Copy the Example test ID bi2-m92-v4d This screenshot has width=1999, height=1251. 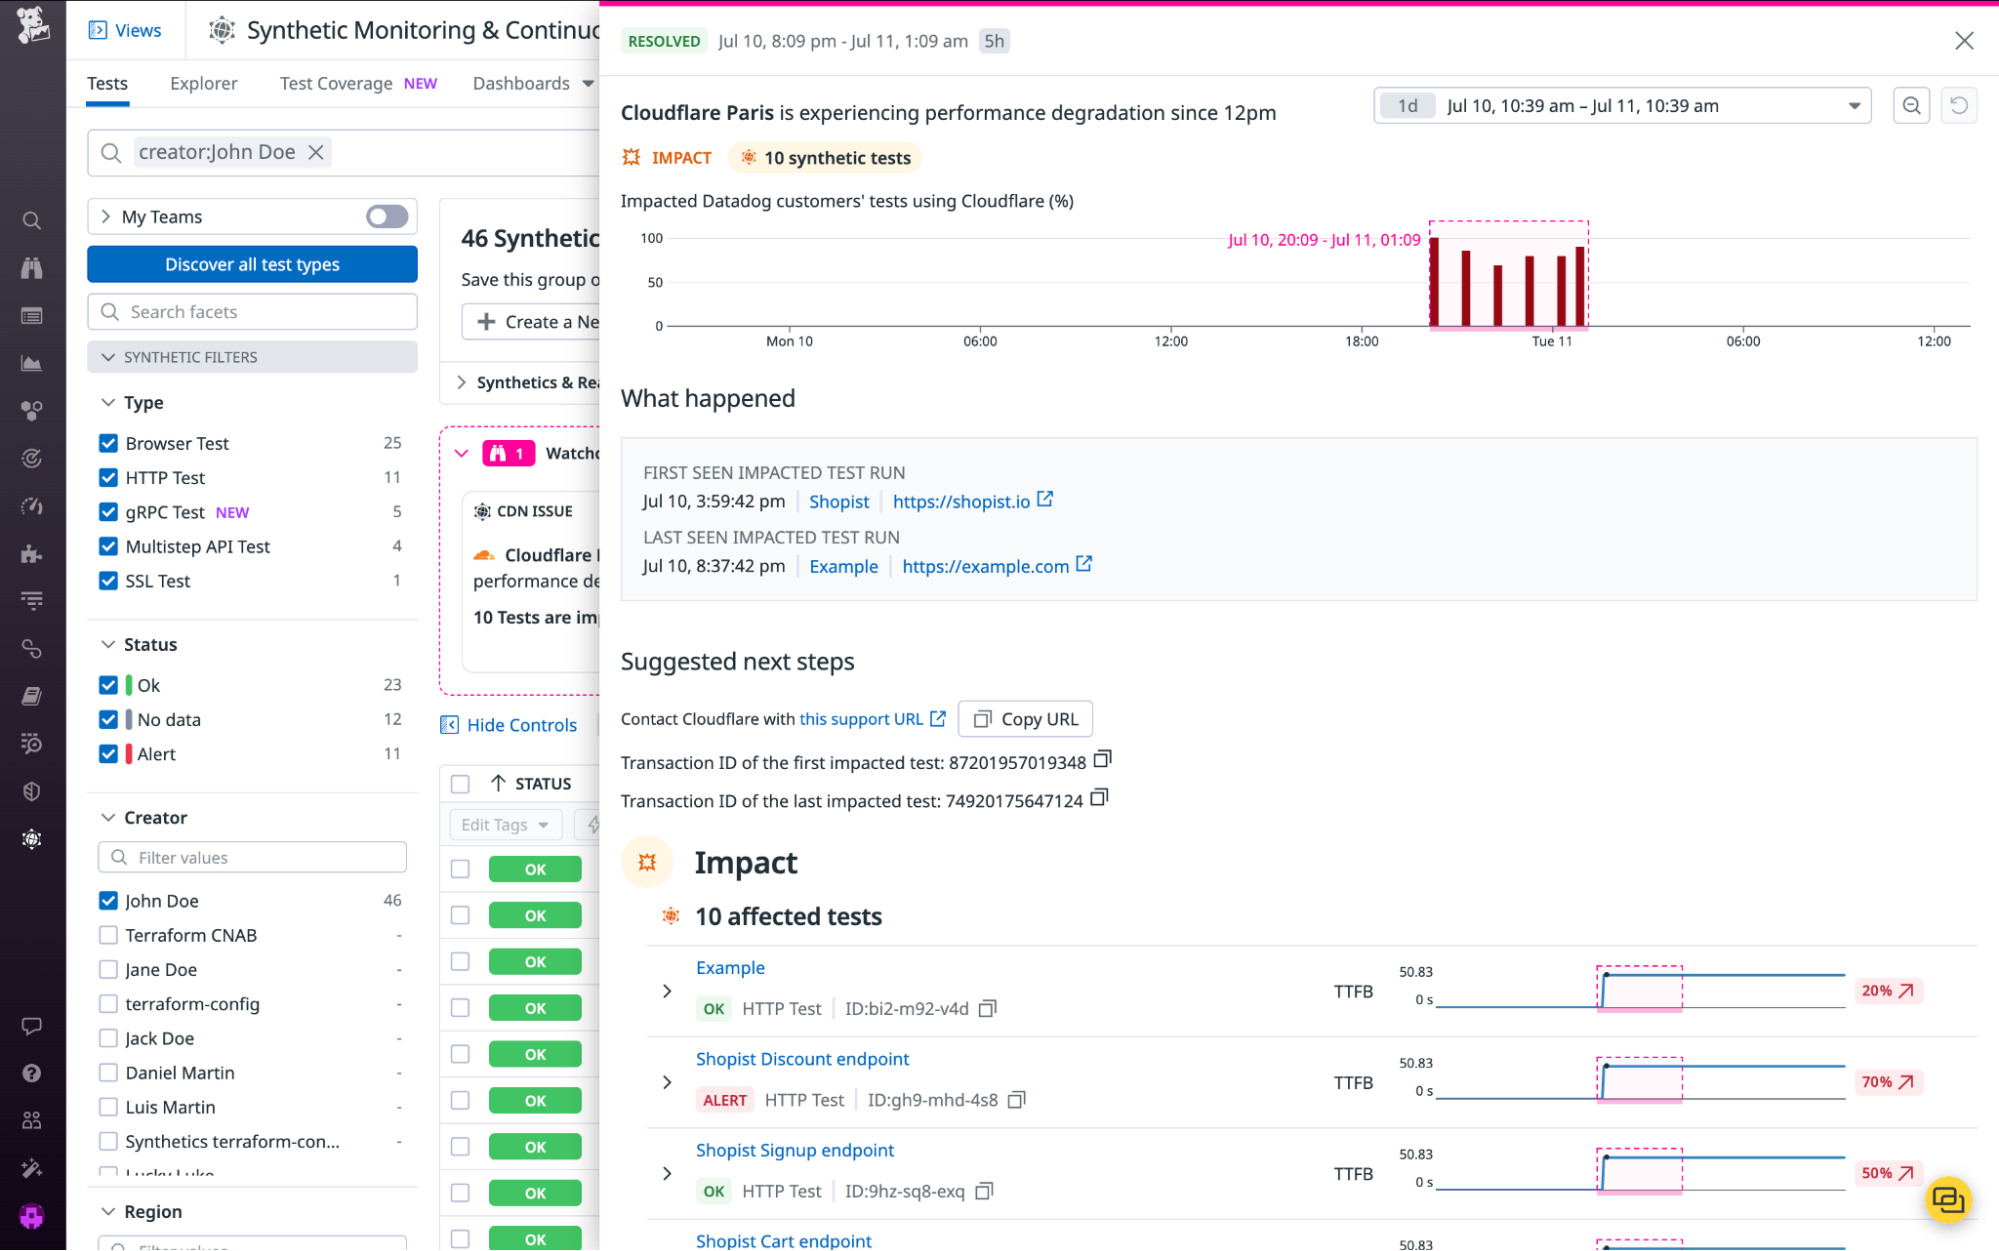coord(987,1008)
